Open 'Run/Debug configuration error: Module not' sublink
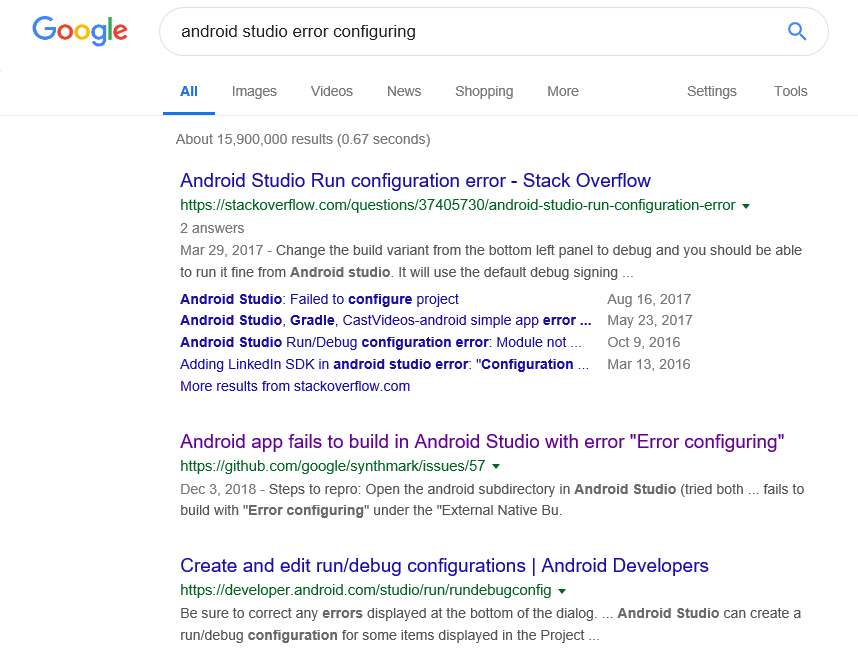858x667 pixels. (x=381, y=343)
